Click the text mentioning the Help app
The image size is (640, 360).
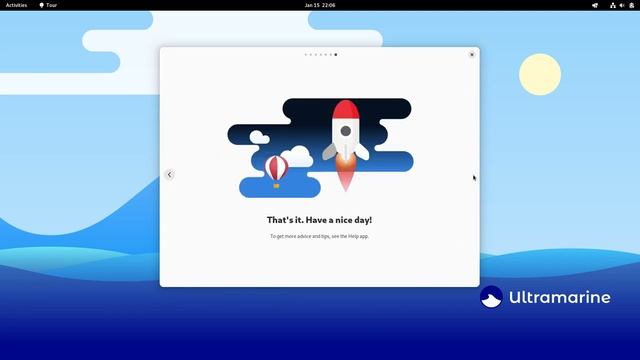(x=319, y=236)
